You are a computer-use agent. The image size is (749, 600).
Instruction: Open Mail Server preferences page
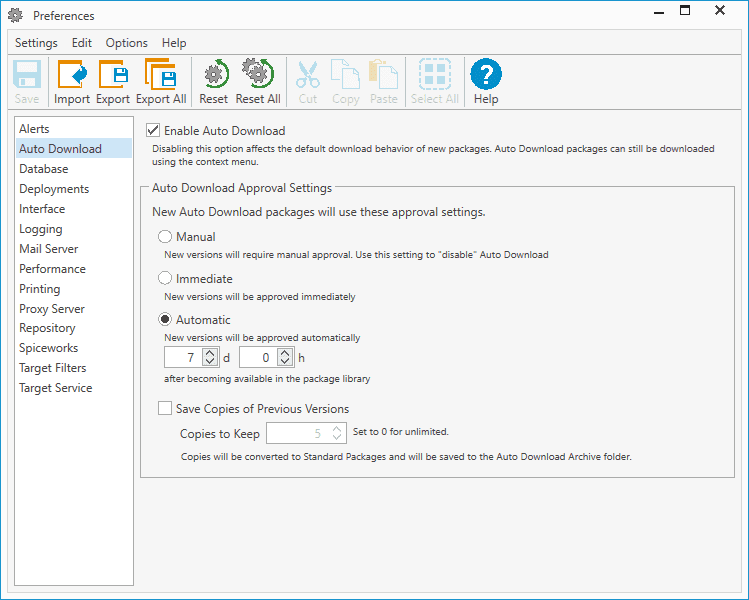[74, 249]
